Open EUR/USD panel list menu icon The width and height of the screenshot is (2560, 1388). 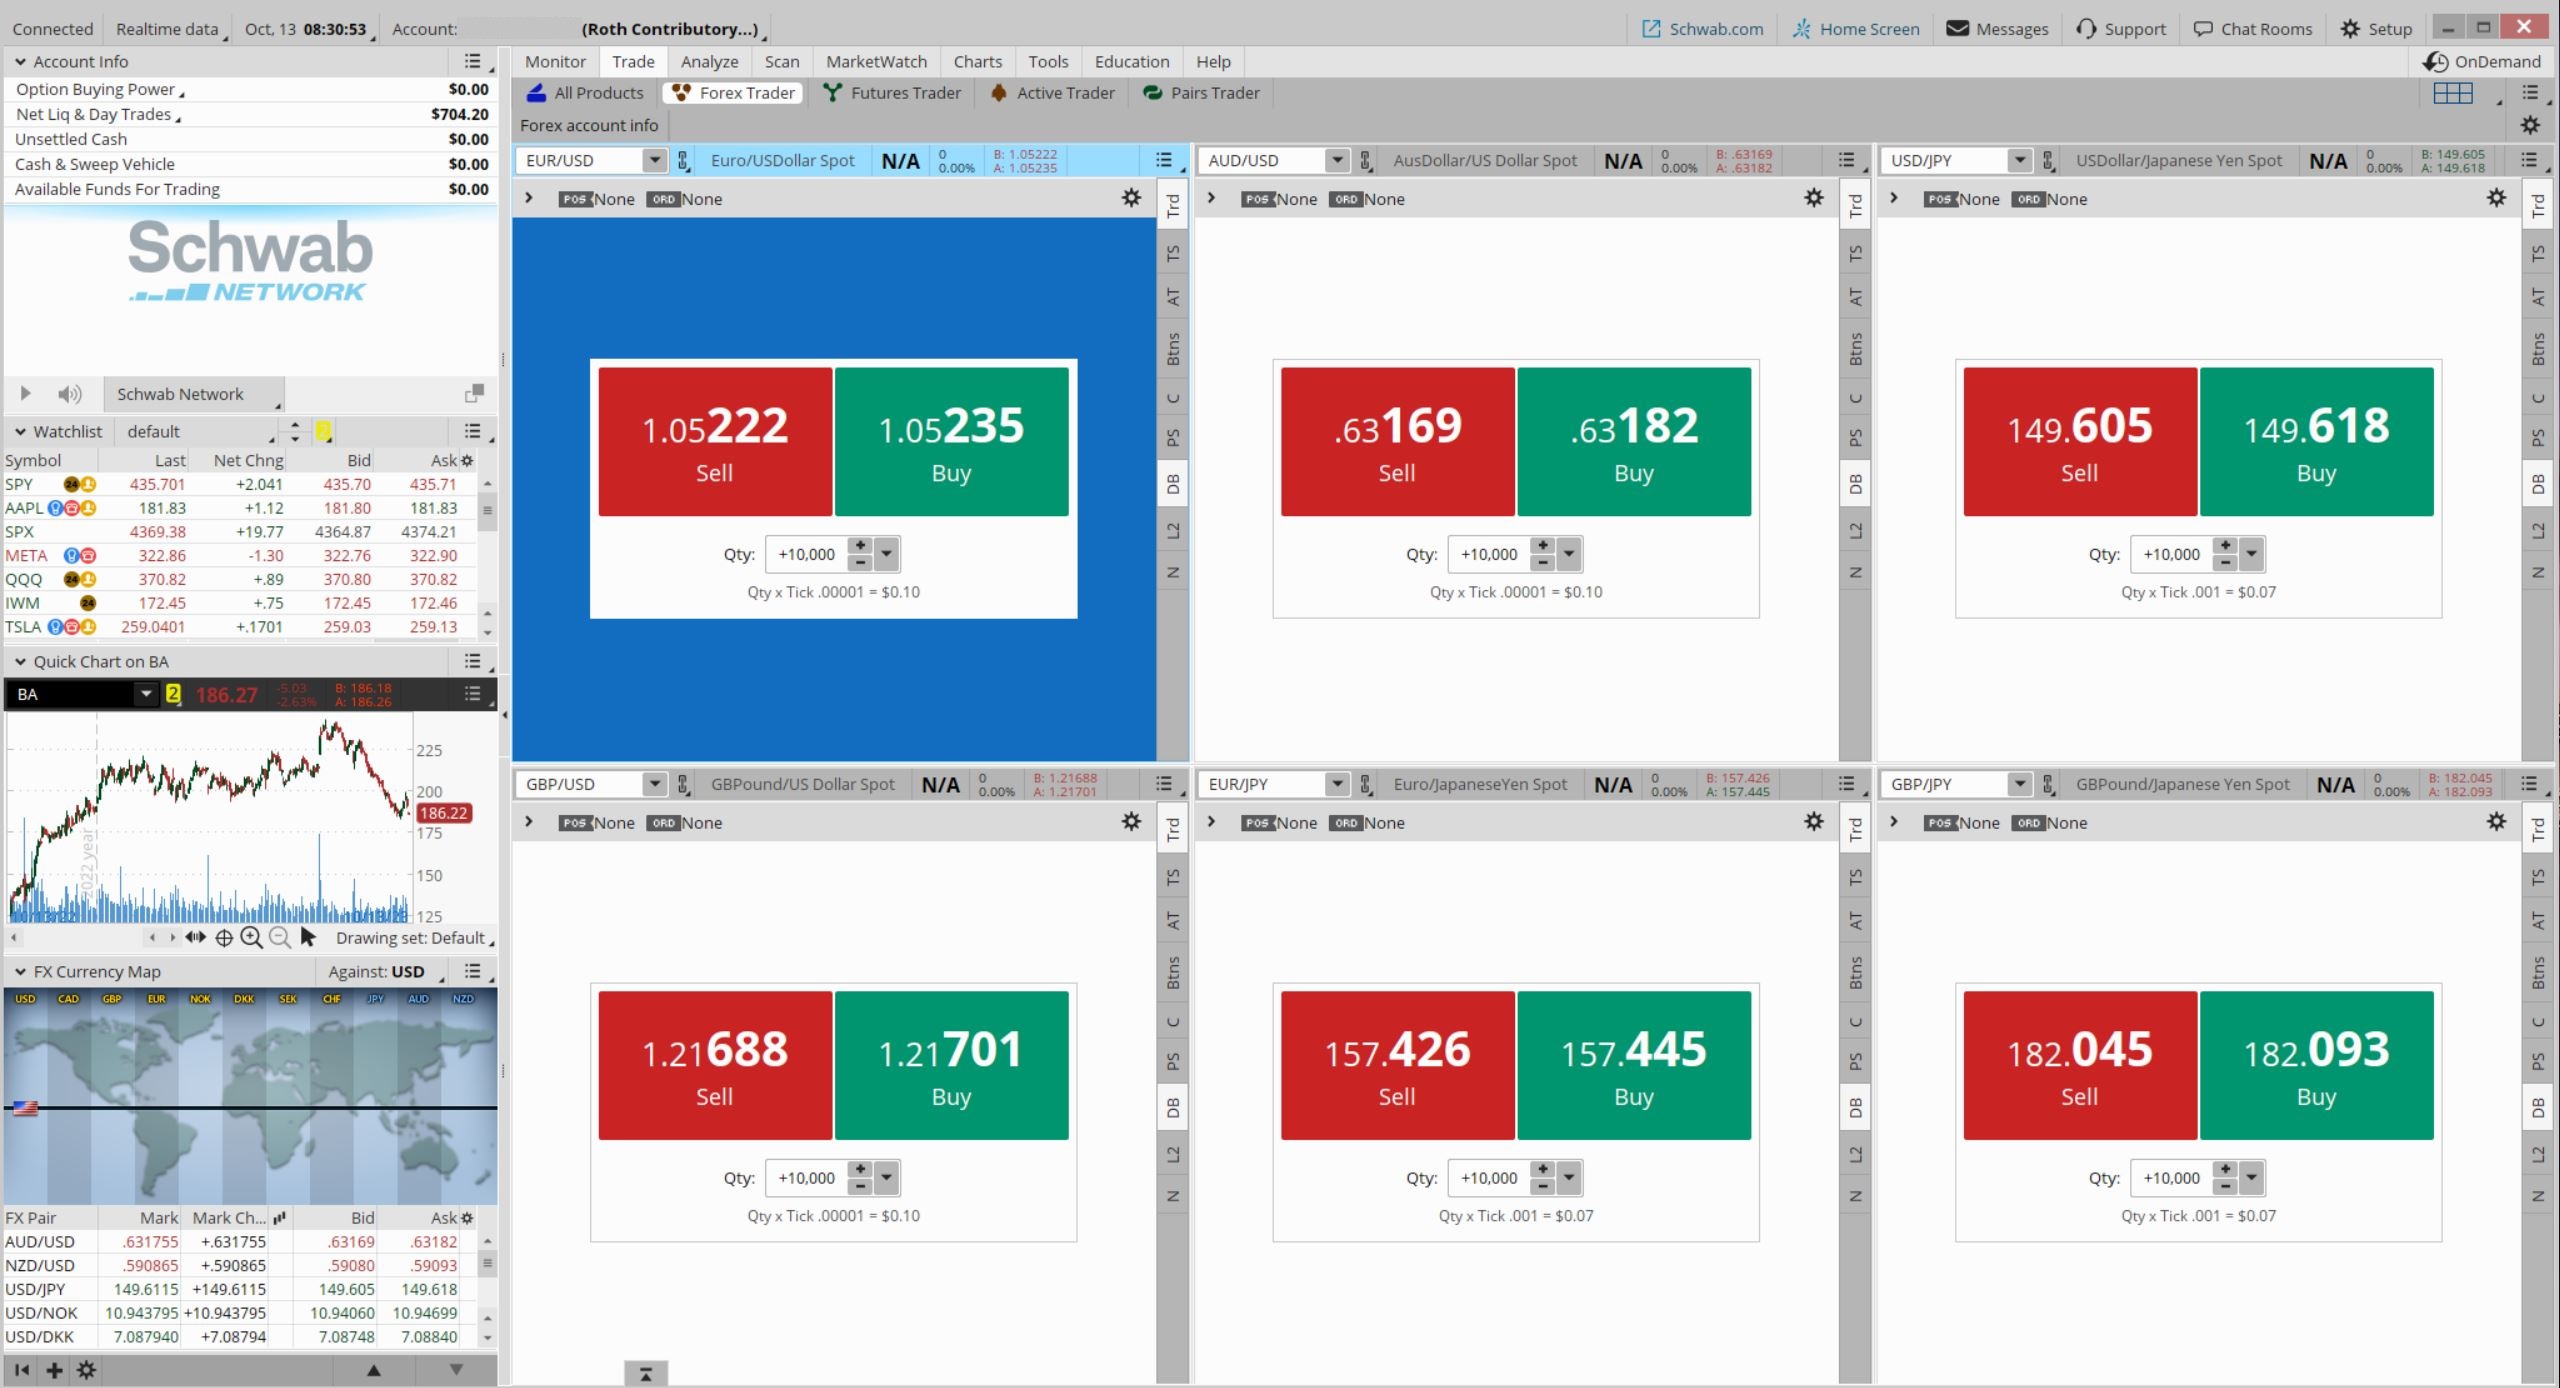point(1164,160)
